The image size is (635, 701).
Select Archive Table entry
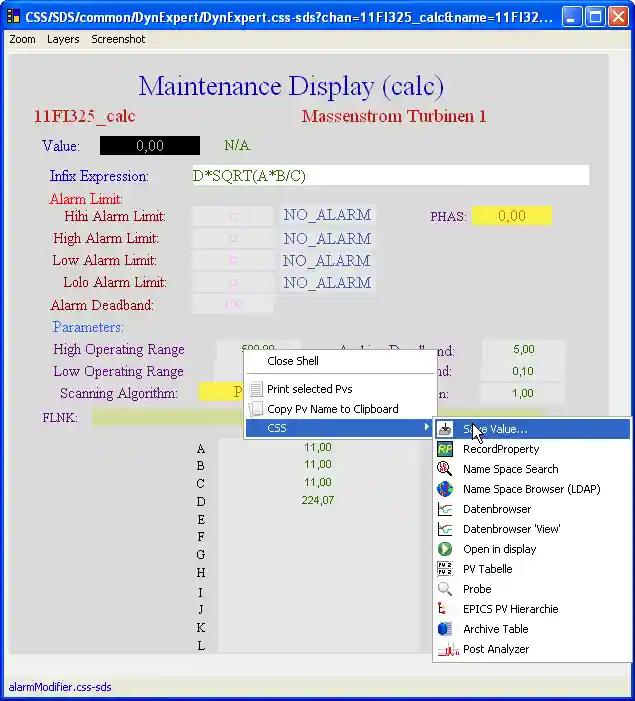pyautogui.click(x=532, y=629)
